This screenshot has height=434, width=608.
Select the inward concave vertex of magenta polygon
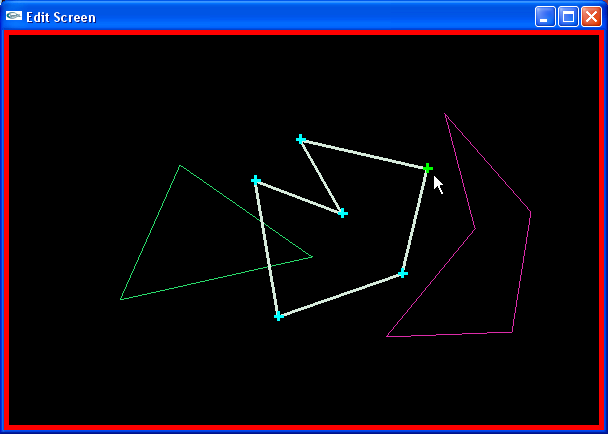coord(474,229)
